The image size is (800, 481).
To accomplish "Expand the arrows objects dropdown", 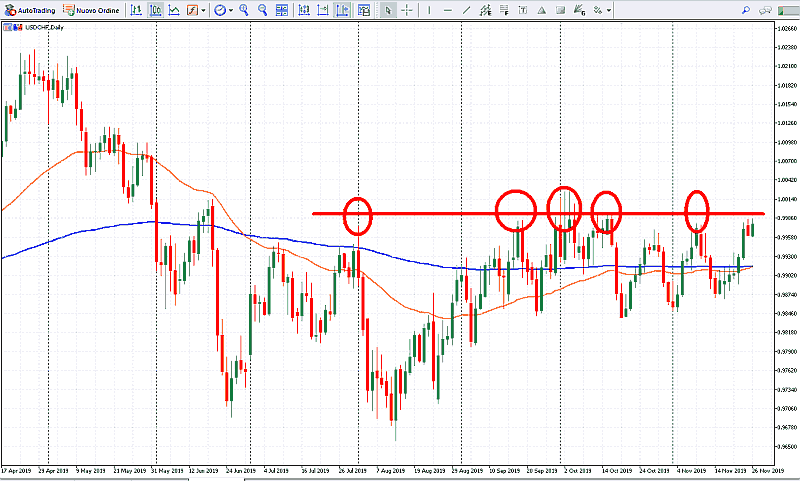I will [608, 10].
